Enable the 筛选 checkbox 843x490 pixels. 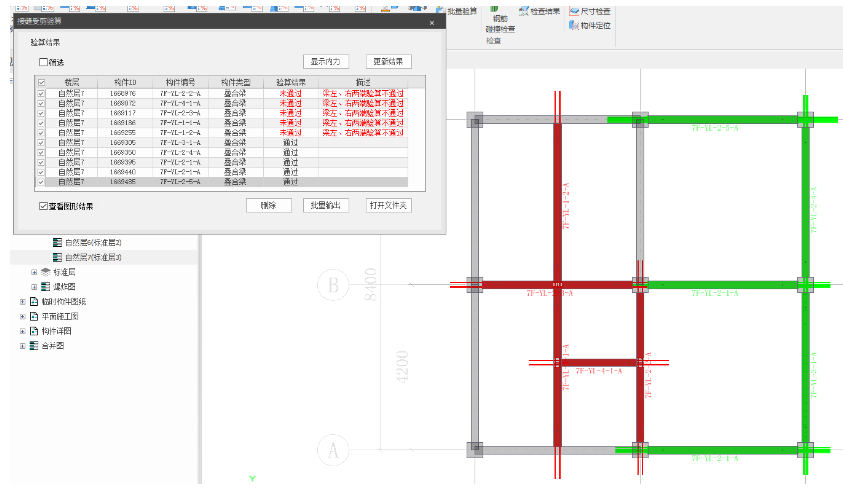(42, 62)
